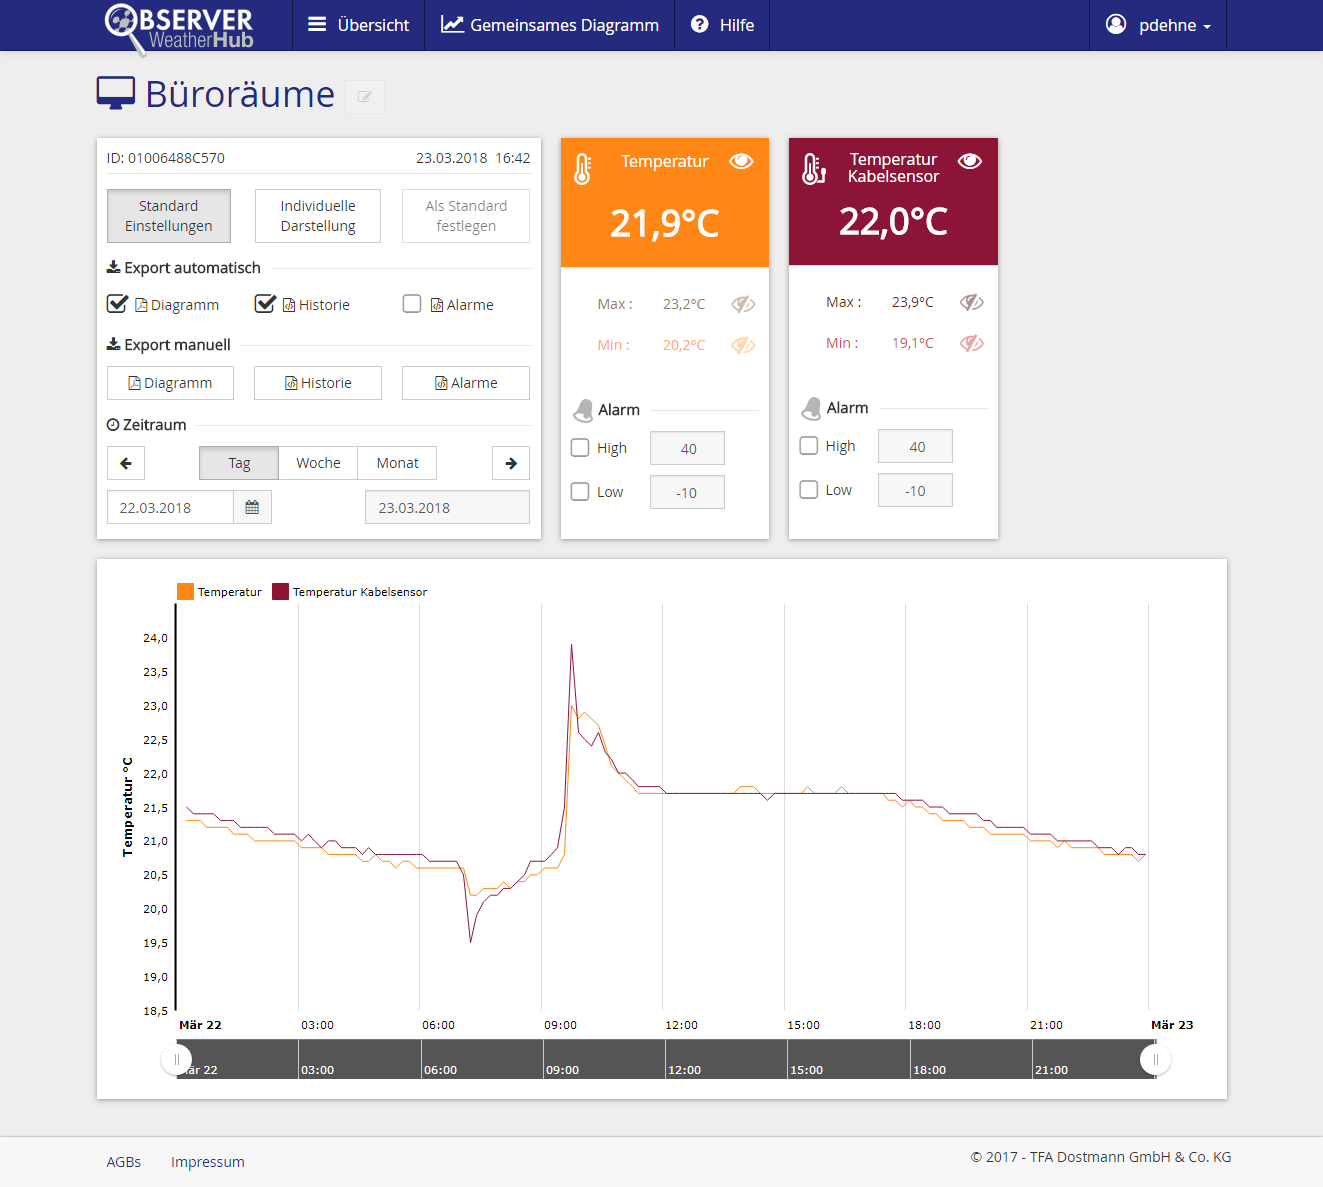Open Gemeinsames Diagramm page
The width and height of the screenshot is (1323, 1187).
point(550,25)
